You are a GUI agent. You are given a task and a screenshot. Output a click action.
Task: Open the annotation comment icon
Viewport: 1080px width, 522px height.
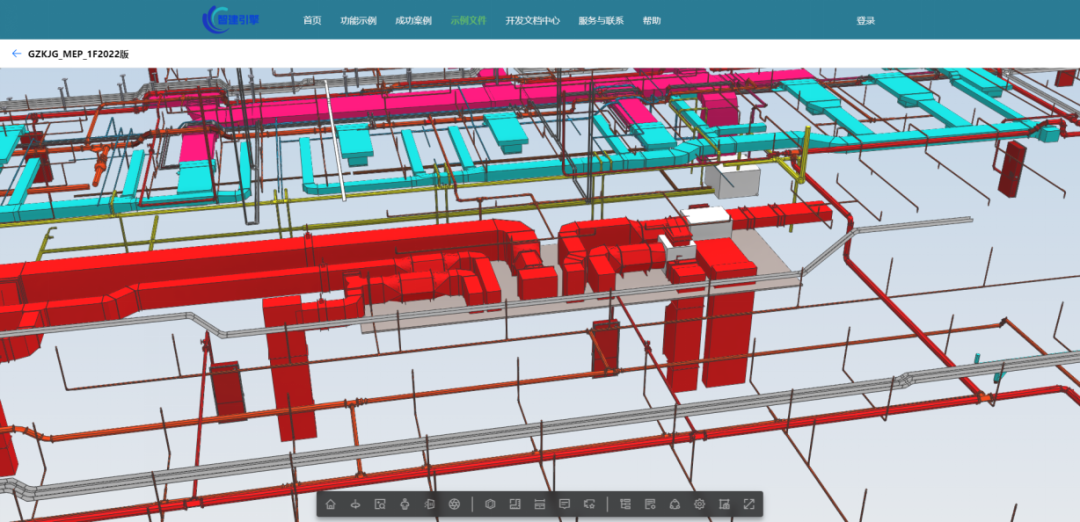pos(565,504)
